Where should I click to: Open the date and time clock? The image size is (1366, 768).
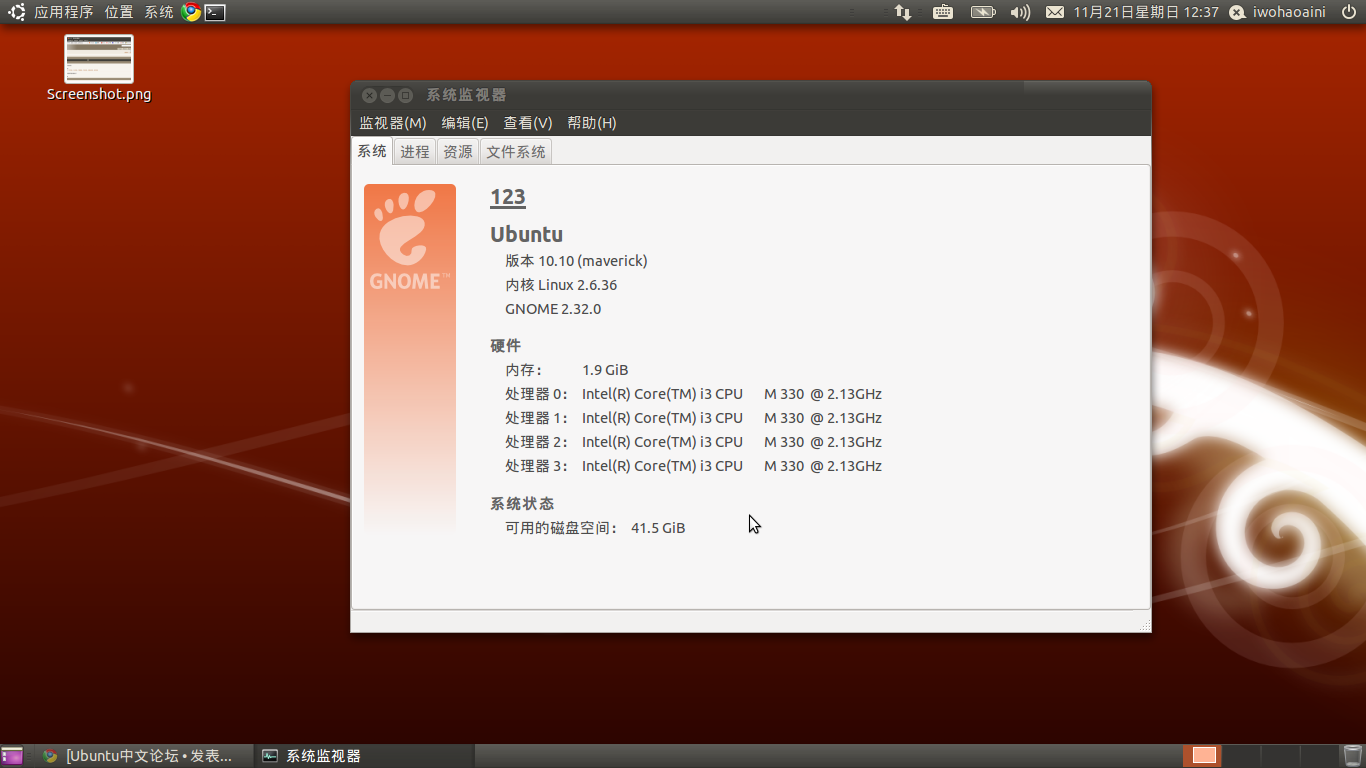tap(1146, 12)
